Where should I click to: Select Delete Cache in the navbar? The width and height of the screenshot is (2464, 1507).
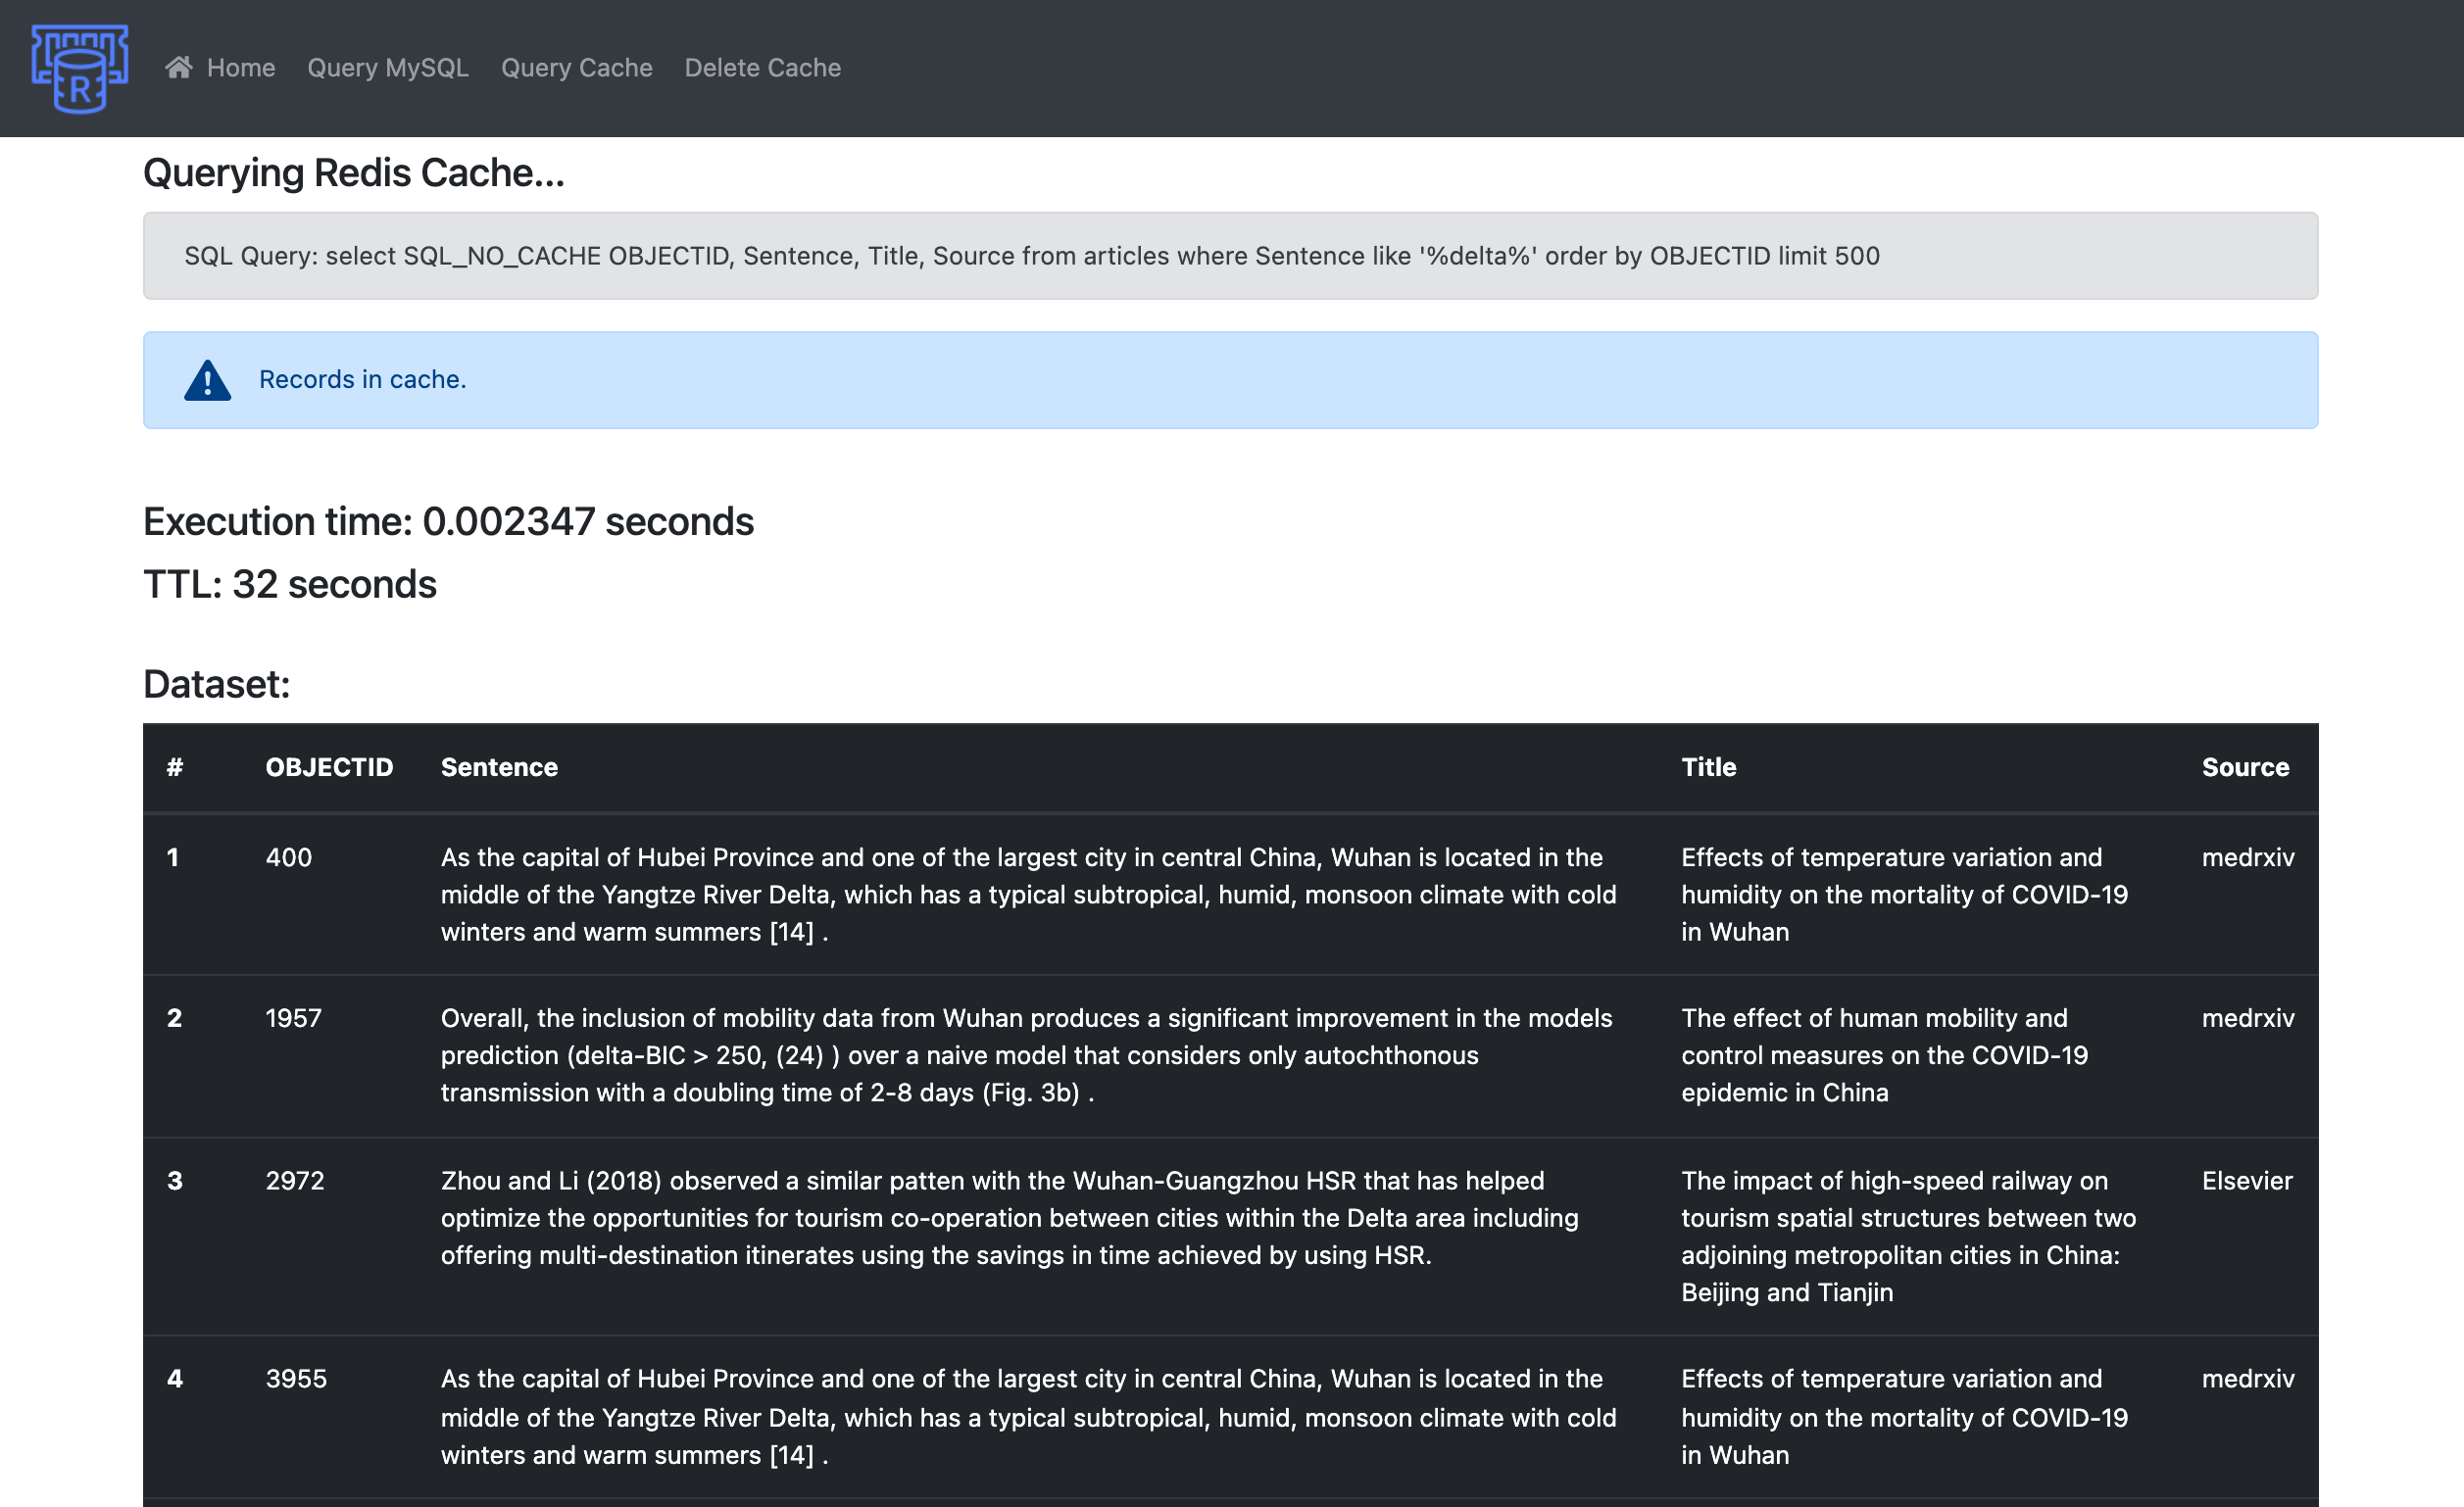762,68
